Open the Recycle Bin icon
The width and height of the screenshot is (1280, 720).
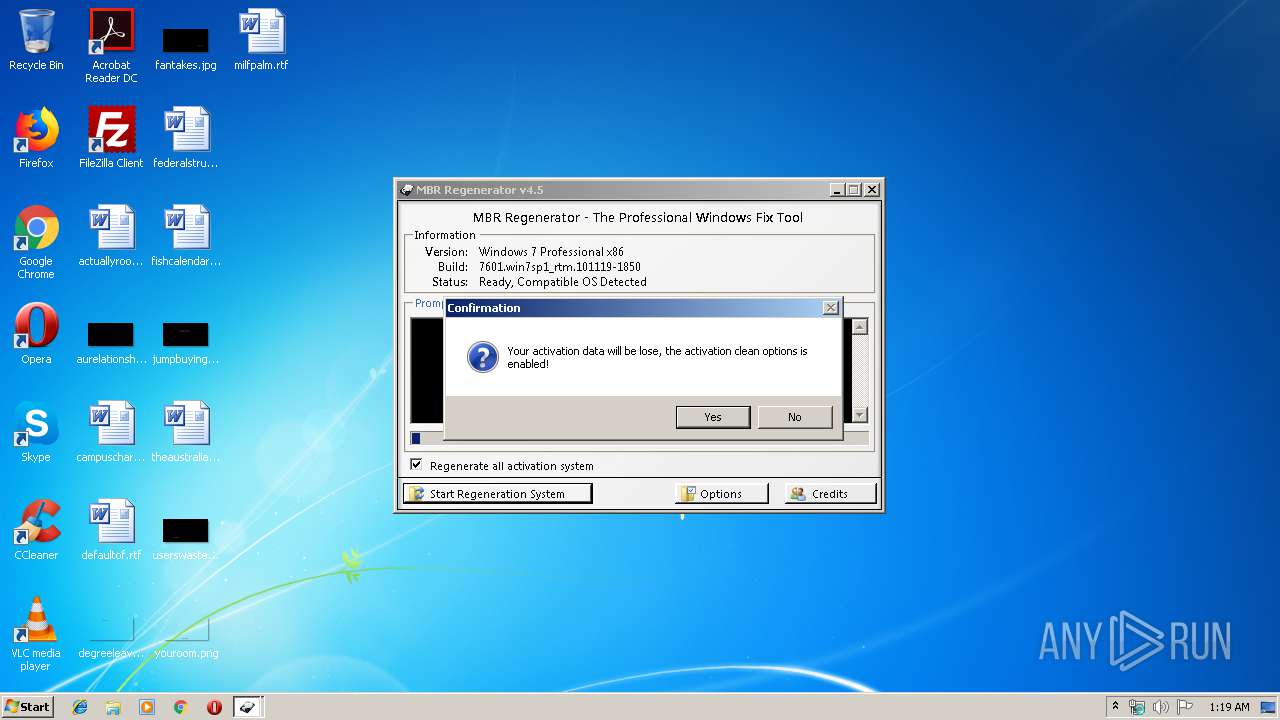pyautogui.click(x=36, y=40)
